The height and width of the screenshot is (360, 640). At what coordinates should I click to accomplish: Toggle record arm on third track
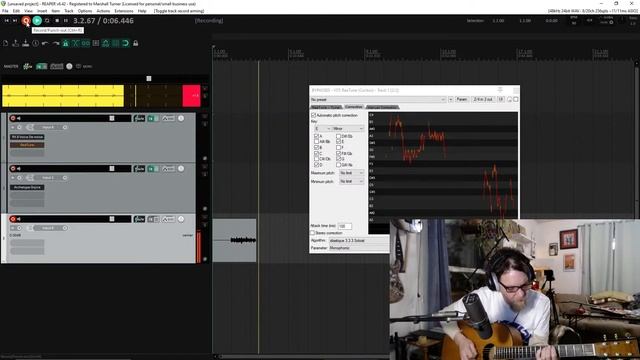point(13,219)
